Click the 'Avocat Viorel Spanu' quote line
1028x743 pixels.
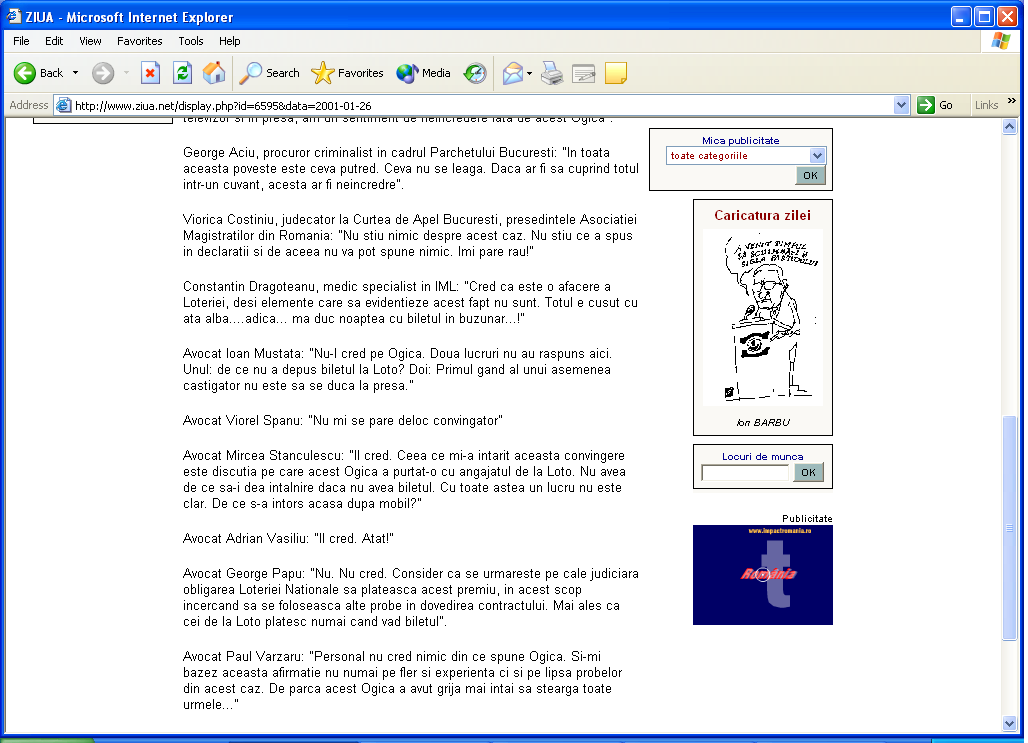click(343, 420)
